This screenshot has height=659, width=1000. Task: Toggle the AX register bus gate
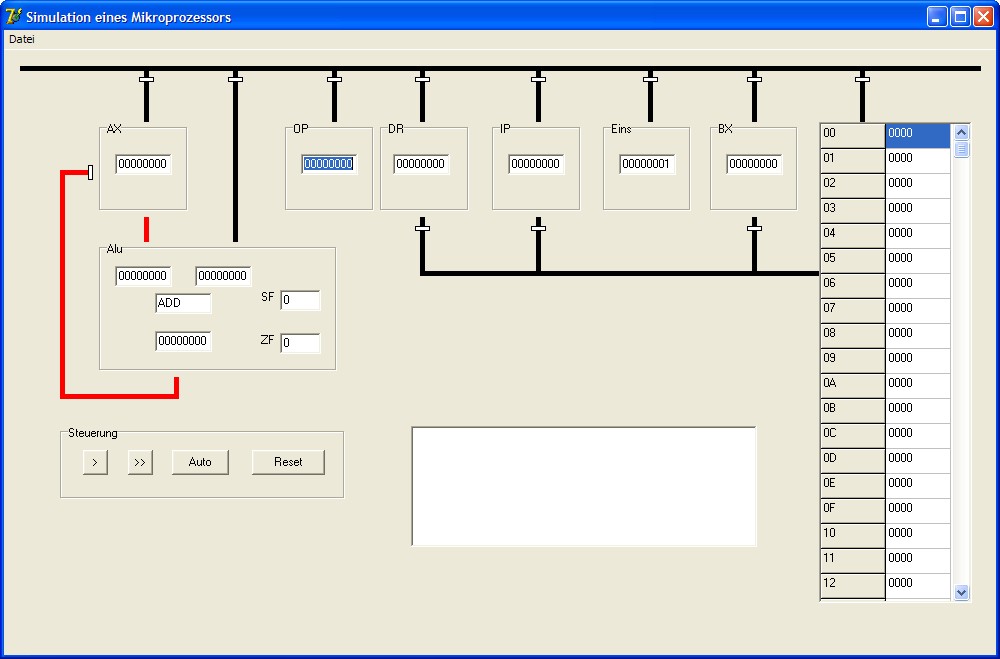(x=146, y=78)
